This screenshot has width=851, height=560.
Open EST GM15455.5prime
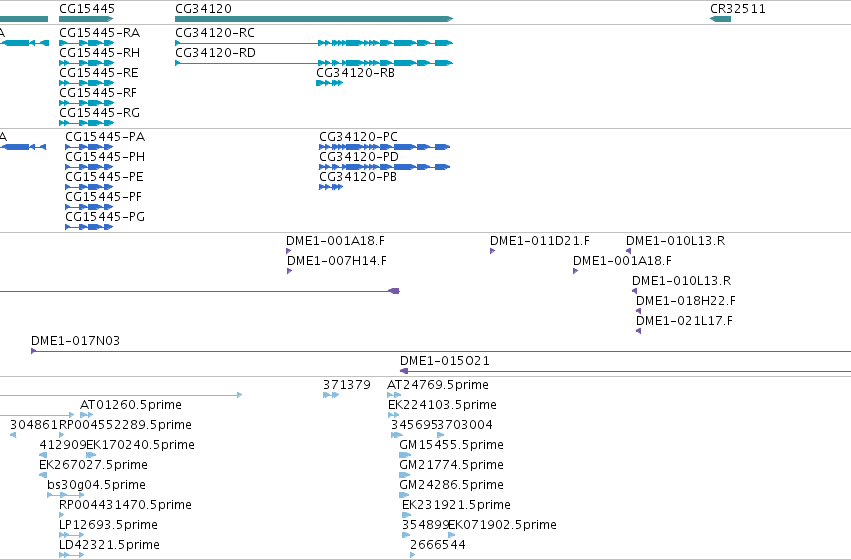405,456
